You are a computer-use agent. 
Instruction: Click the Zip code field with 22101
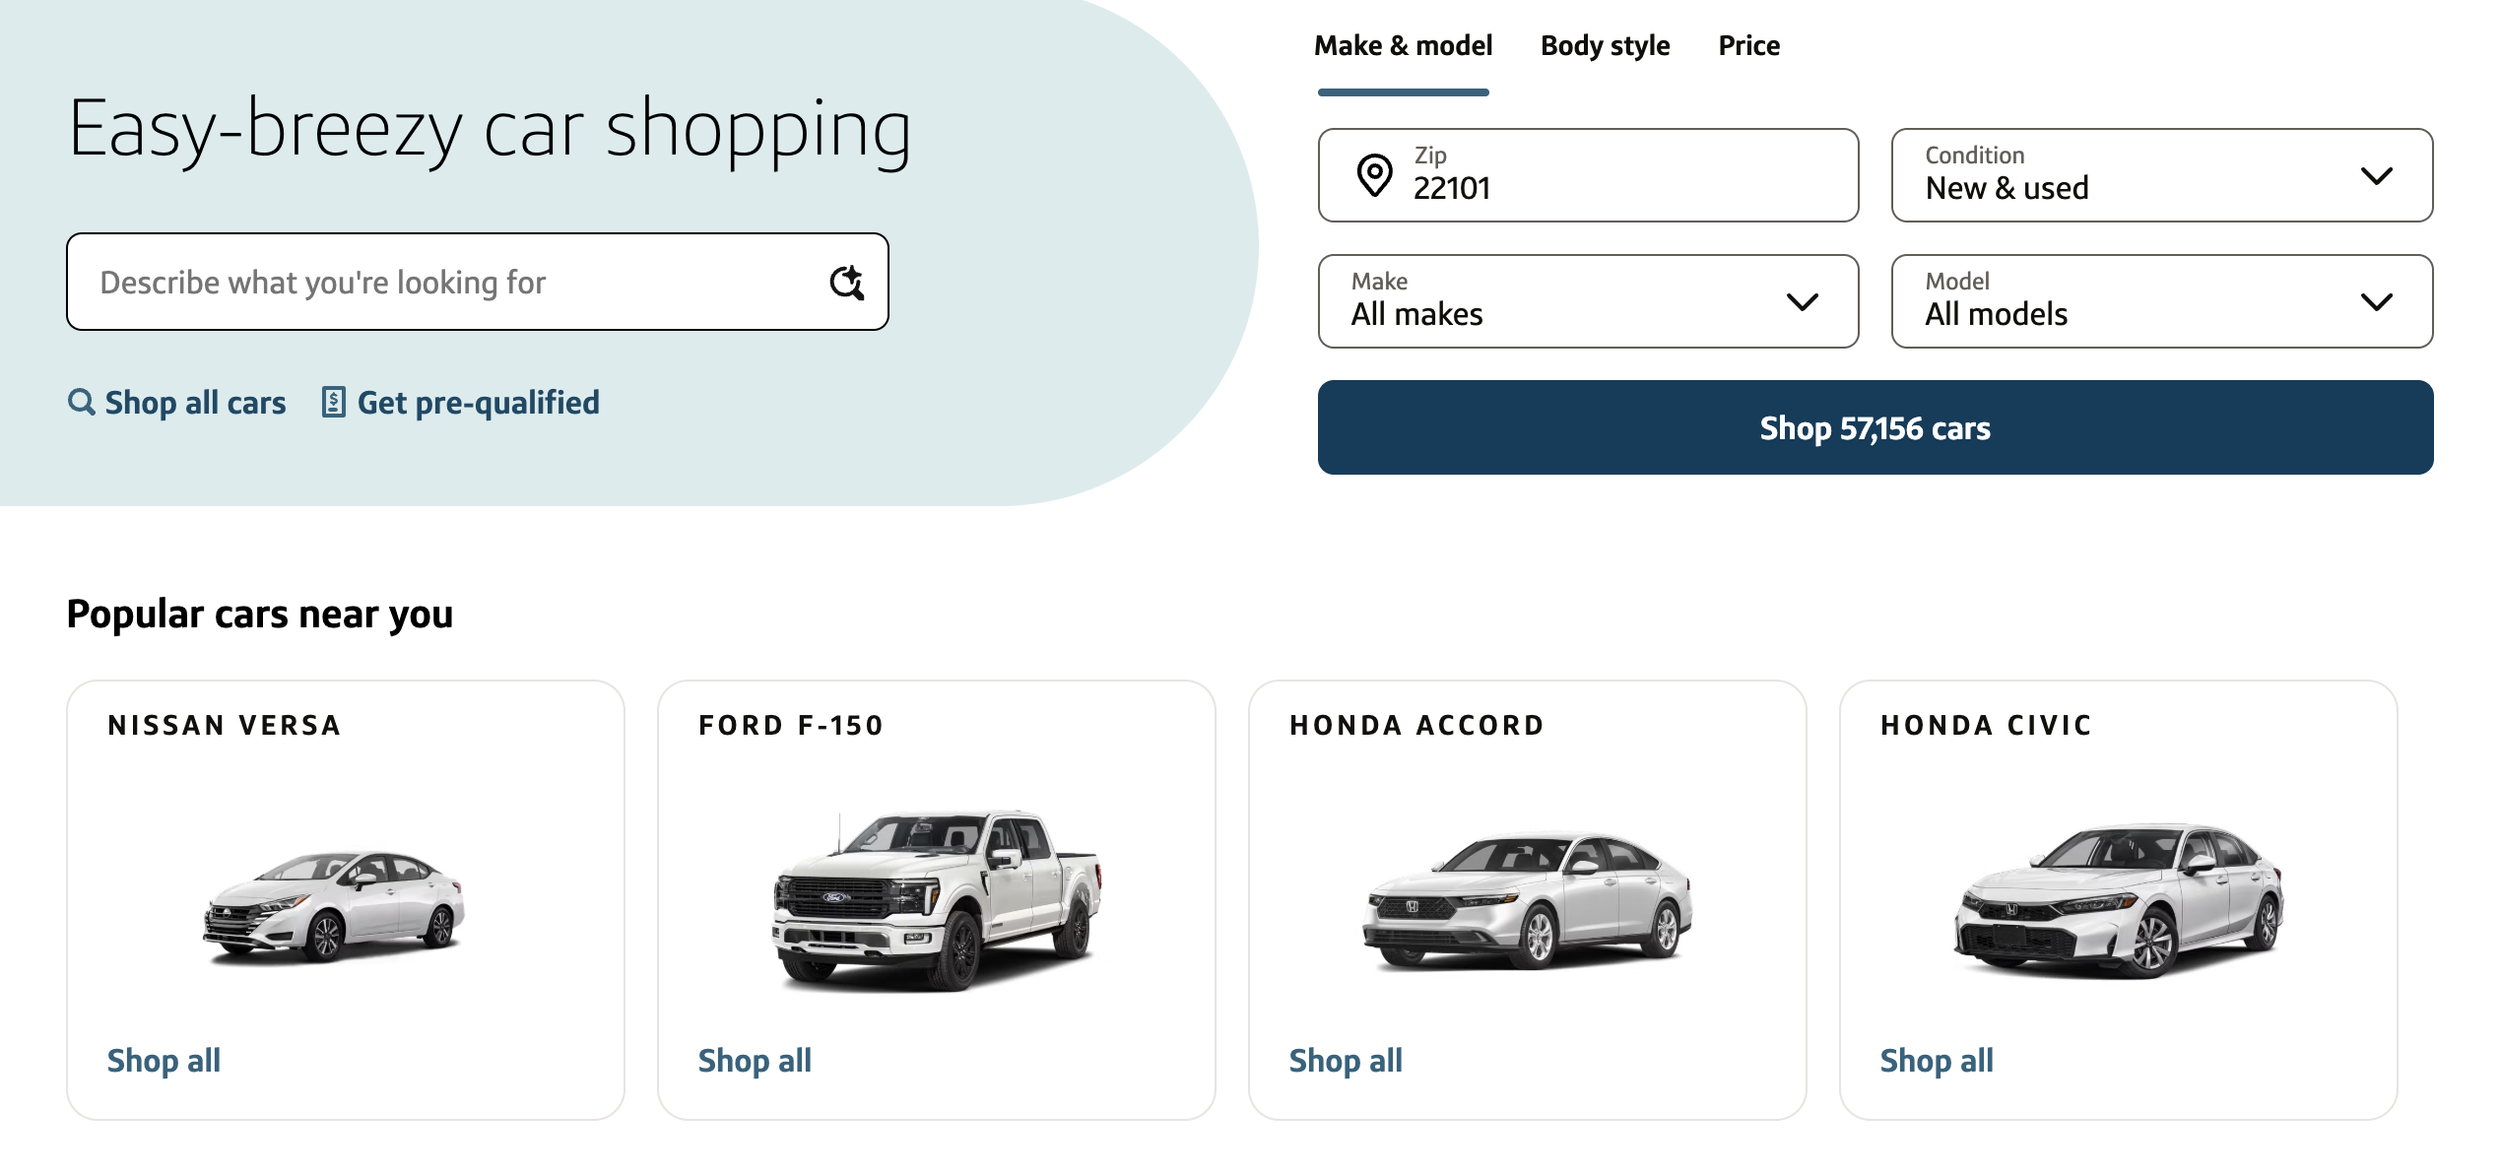pos(1588,175)
